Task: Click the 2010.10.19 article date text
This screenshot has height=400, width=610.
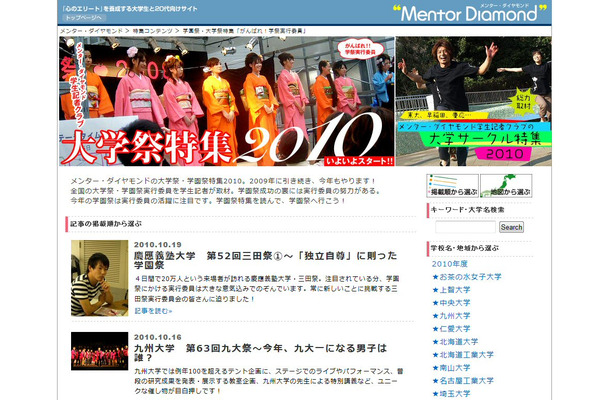Action: [x=158, y=245]
